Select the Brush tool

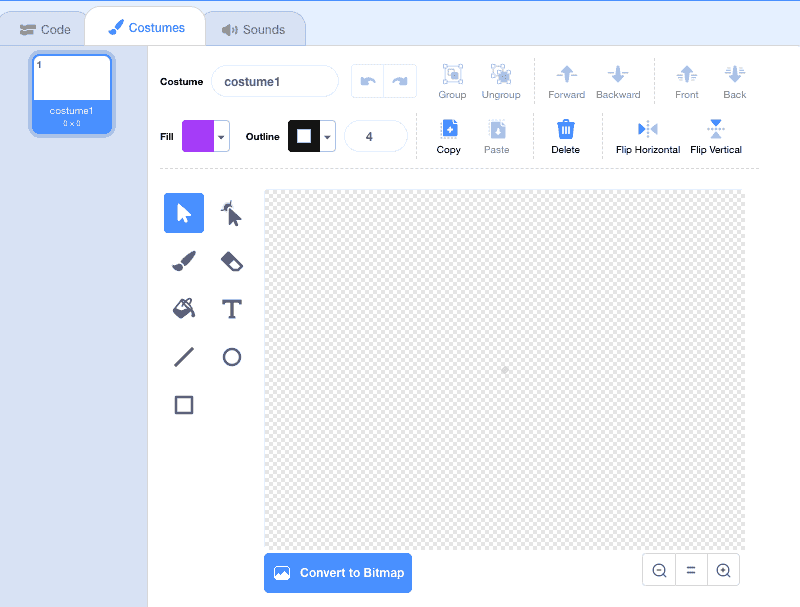(x=184, y=261)
